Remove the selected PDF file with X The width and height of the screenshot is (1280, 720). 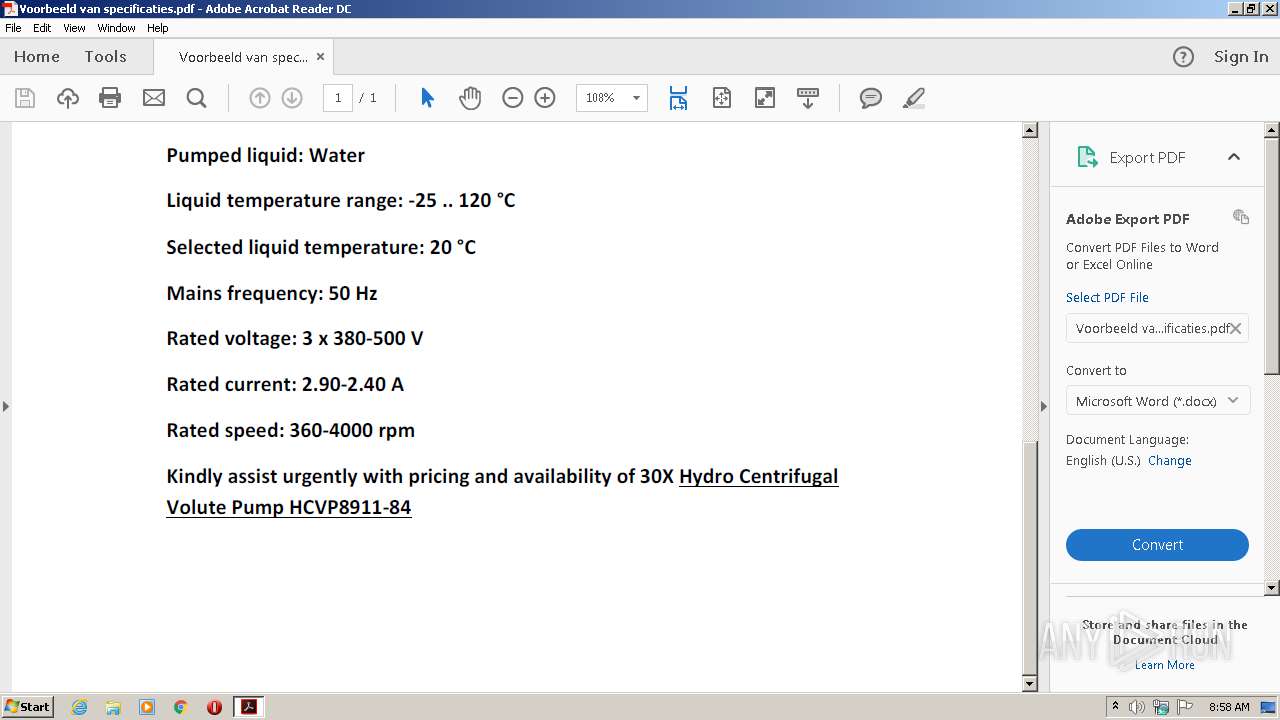click(x=1236, y=328)
